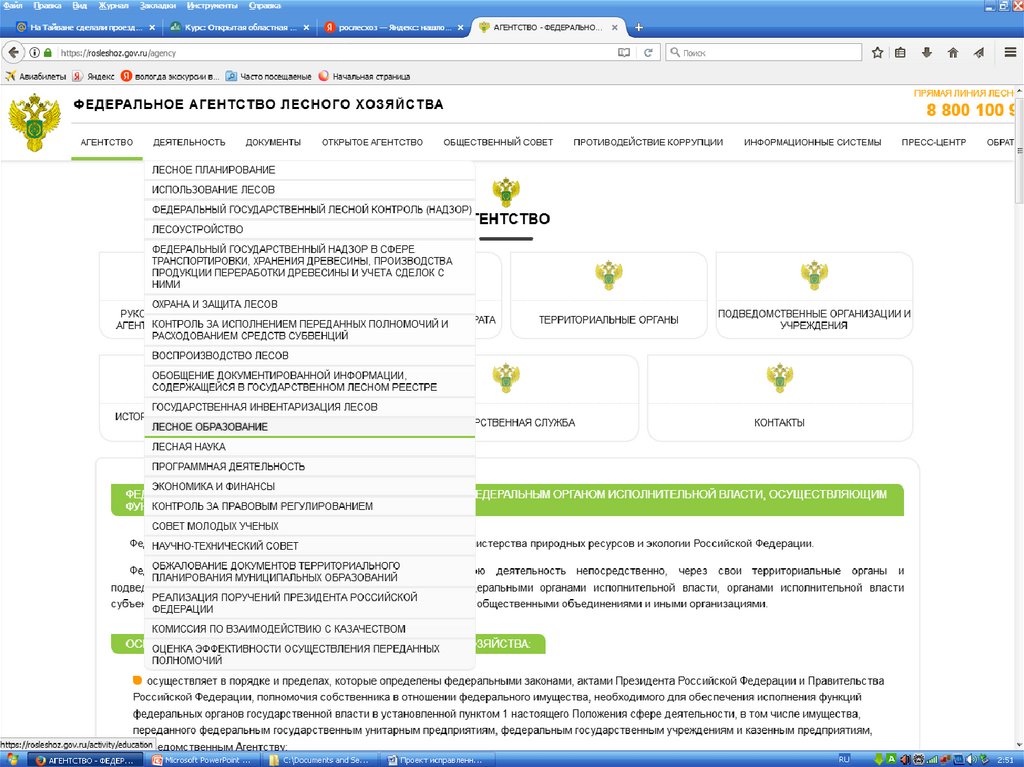
Task: Open the ТЕРРИТОРИАЛЬНЫЕ ОРГАНЫ card
Action: 609,295
